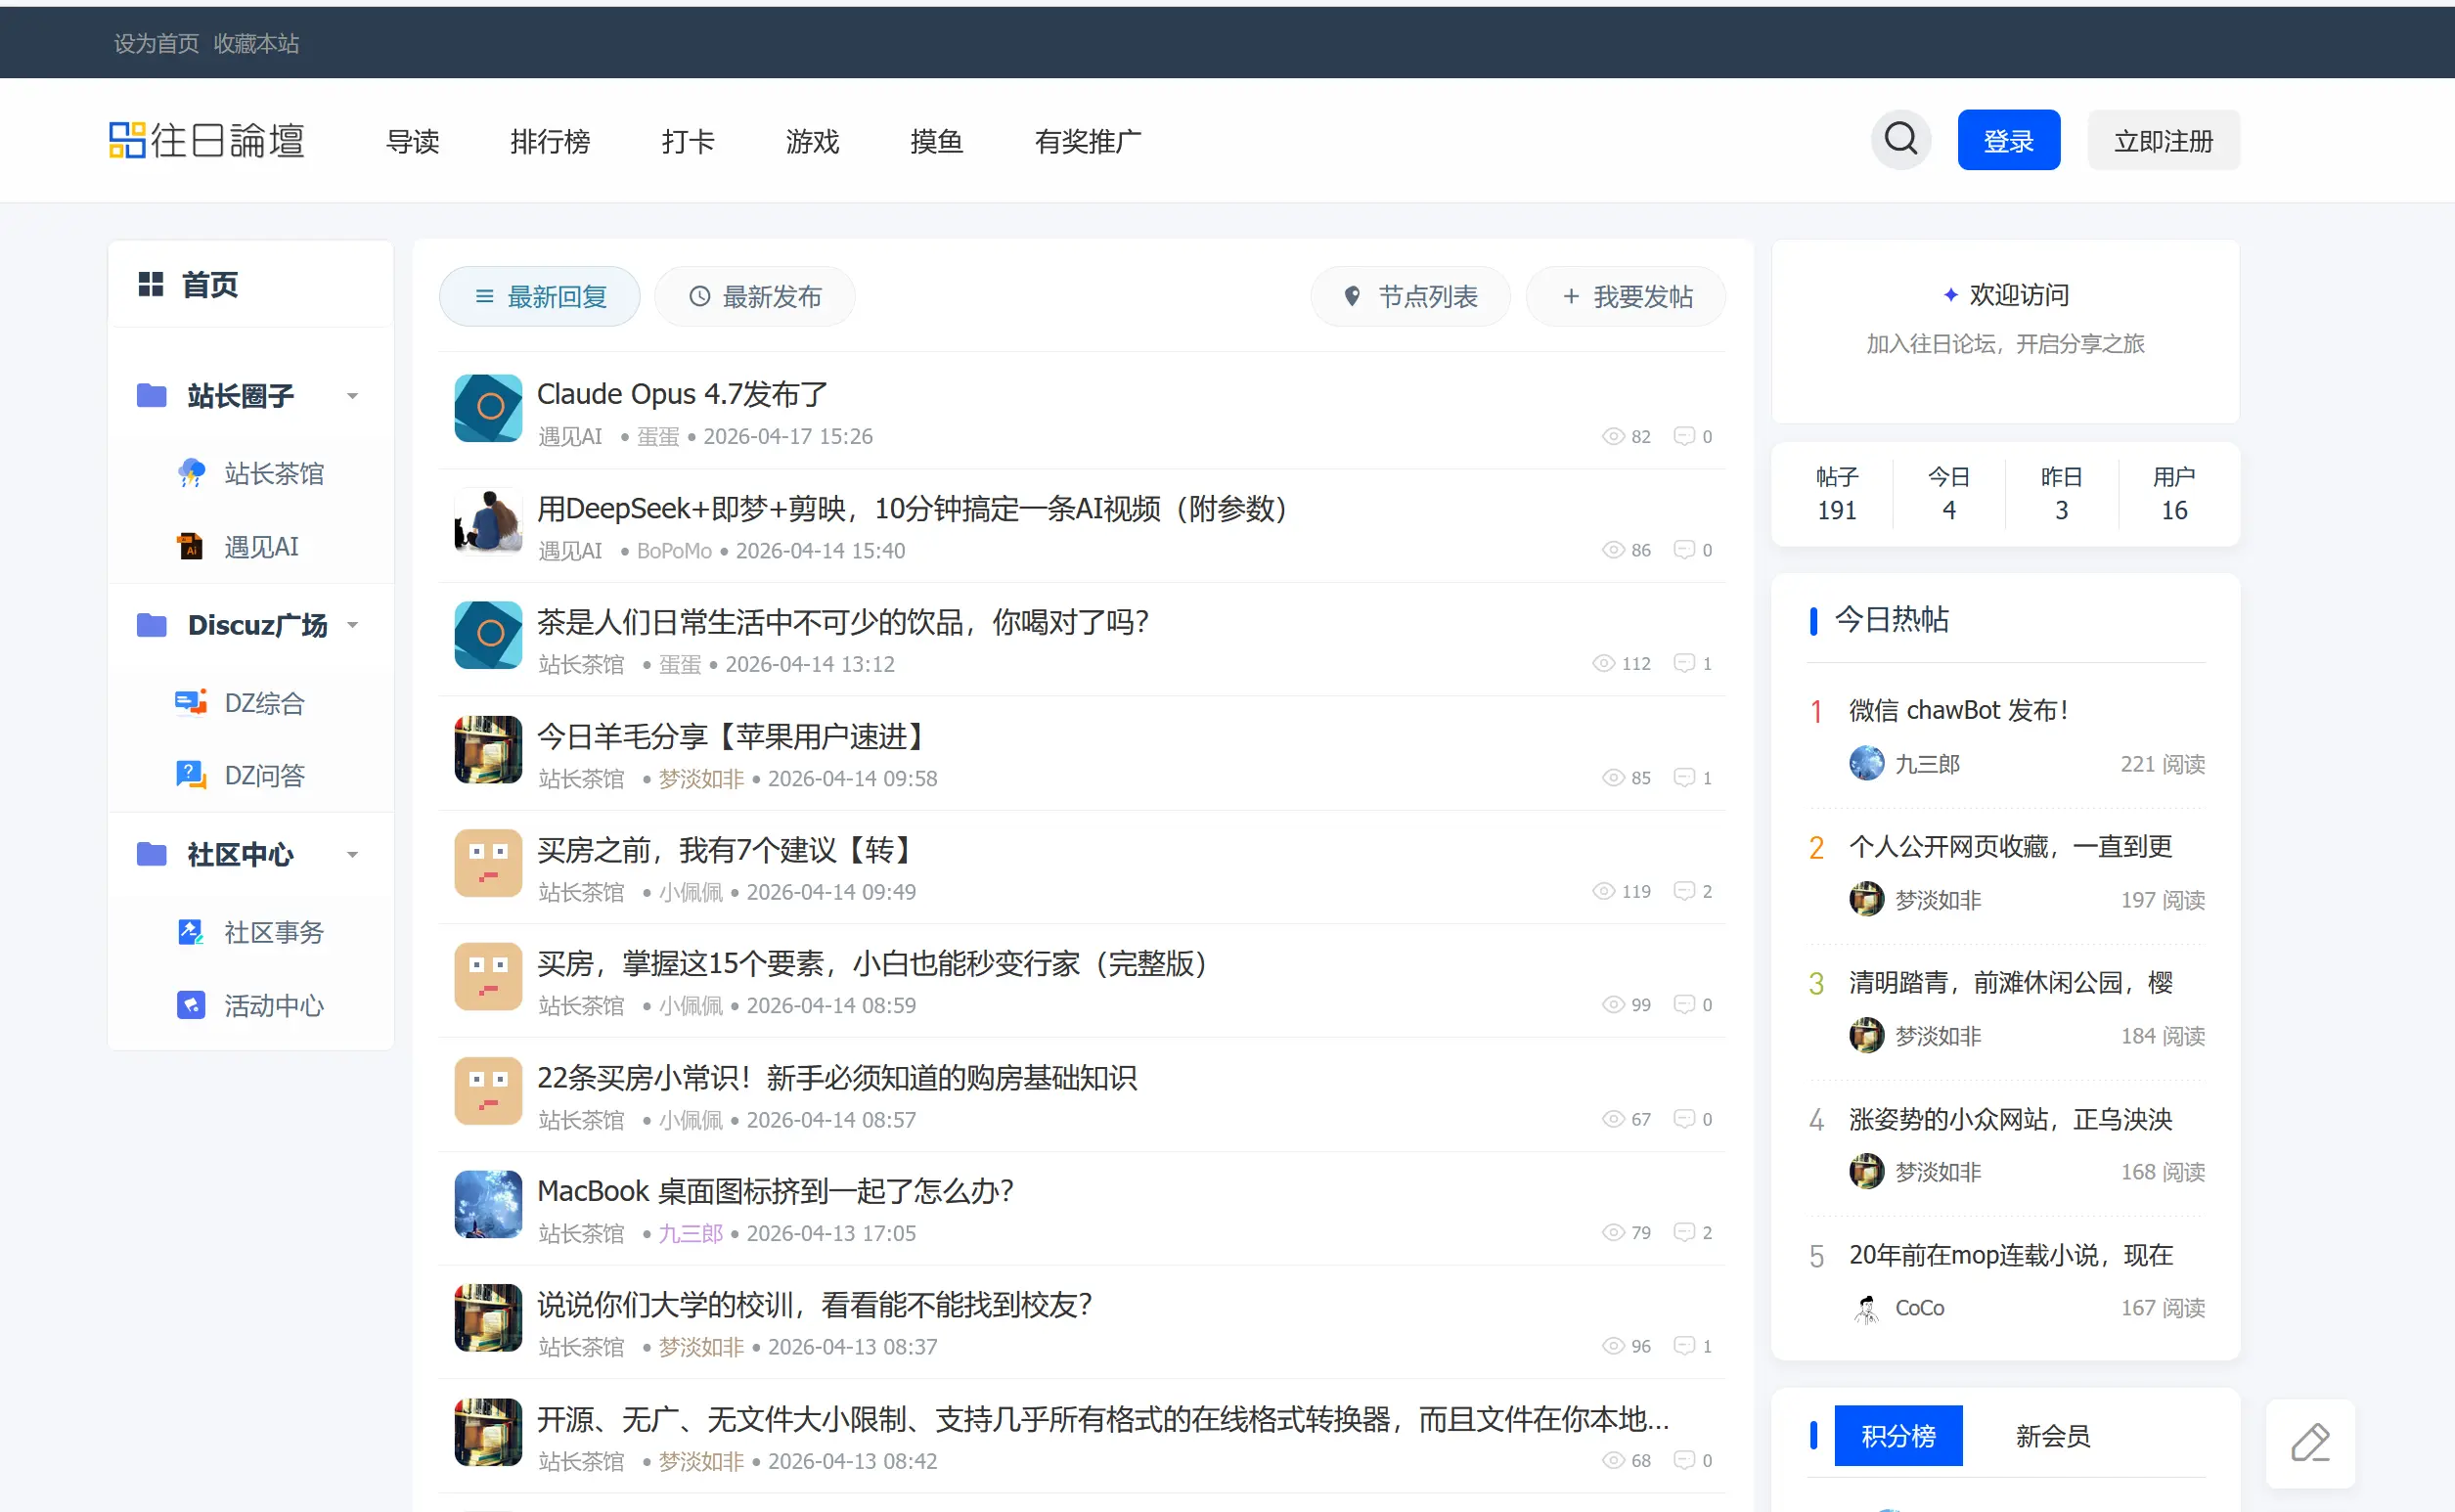Open 活动中心 sidebar node icon

coord(191,1005)
